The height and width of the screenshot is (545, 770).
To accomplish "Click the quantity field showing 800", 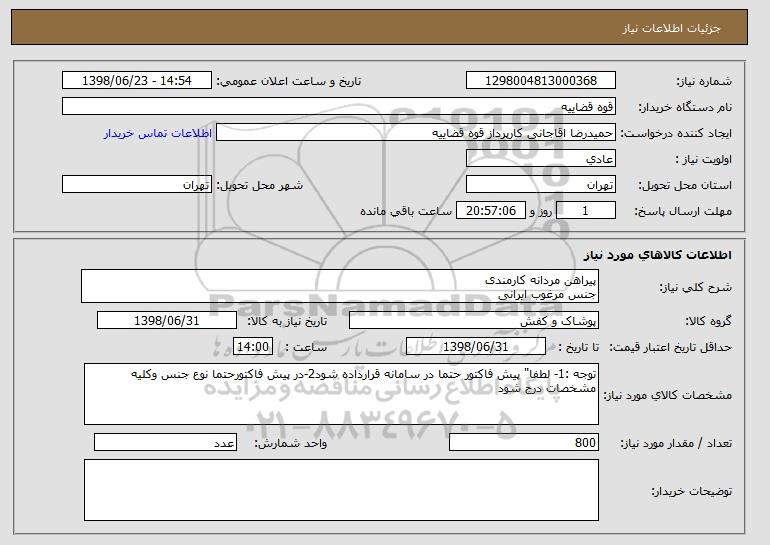I will point(524,442).
